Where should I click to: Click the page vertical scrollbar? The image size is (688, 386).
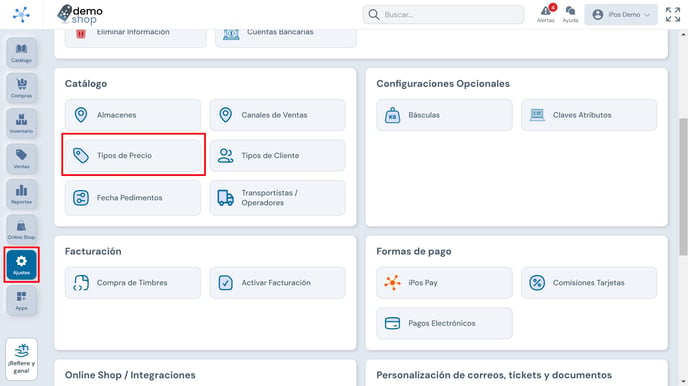coord(683,186)
